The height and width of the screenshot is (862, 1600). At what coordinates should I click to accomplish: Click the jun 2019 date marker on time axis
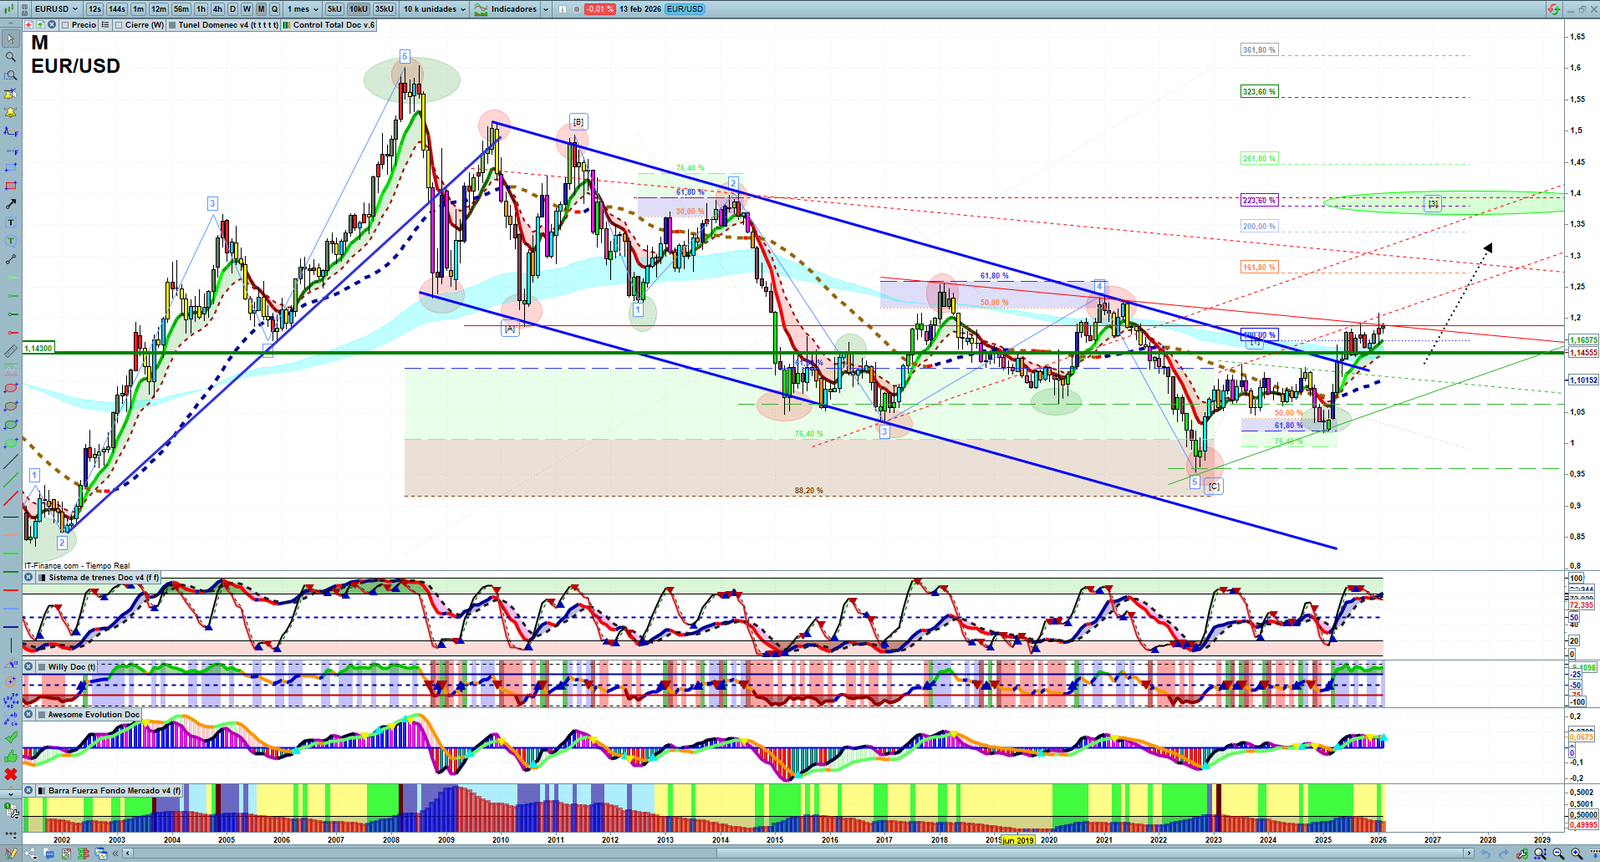(1018, 840)
